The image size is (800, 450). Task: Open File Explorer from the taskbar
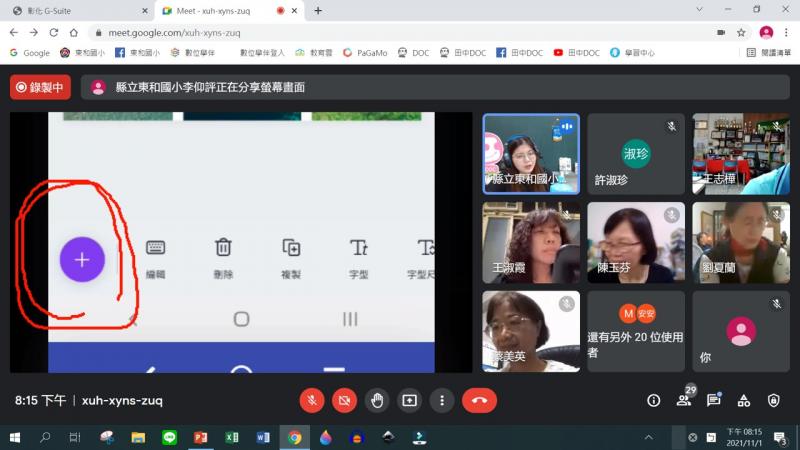point(138,437)
